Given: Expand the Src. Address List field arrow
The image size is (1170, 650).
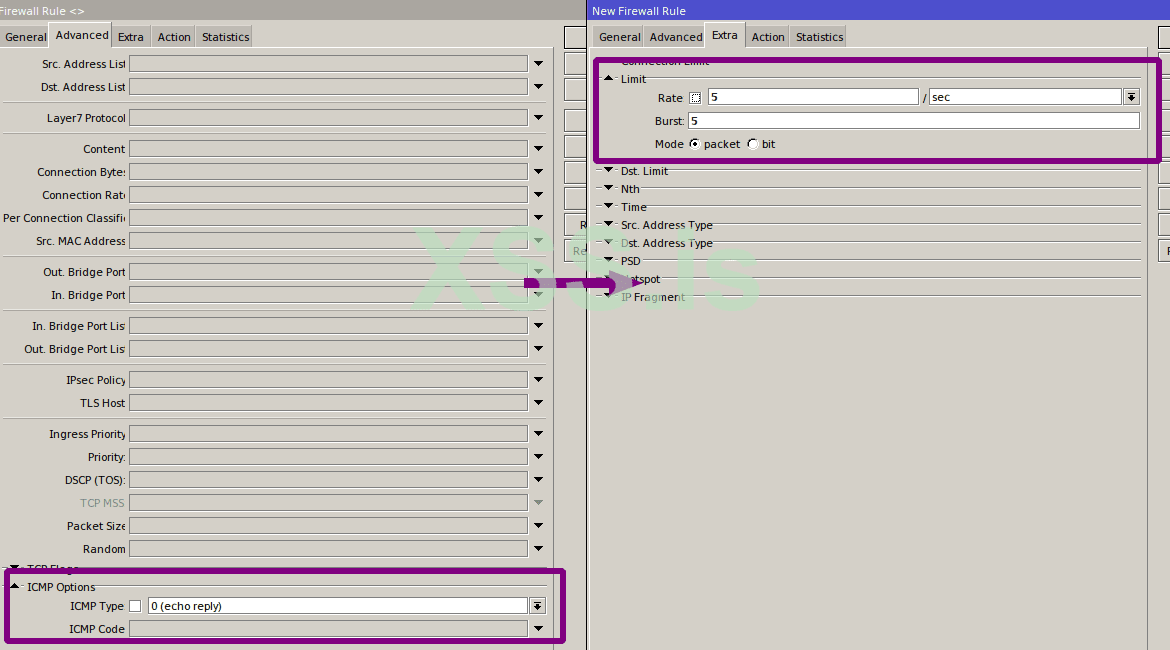Looking at the screenshot, I should pyautogui.click(x=538, y=64).
